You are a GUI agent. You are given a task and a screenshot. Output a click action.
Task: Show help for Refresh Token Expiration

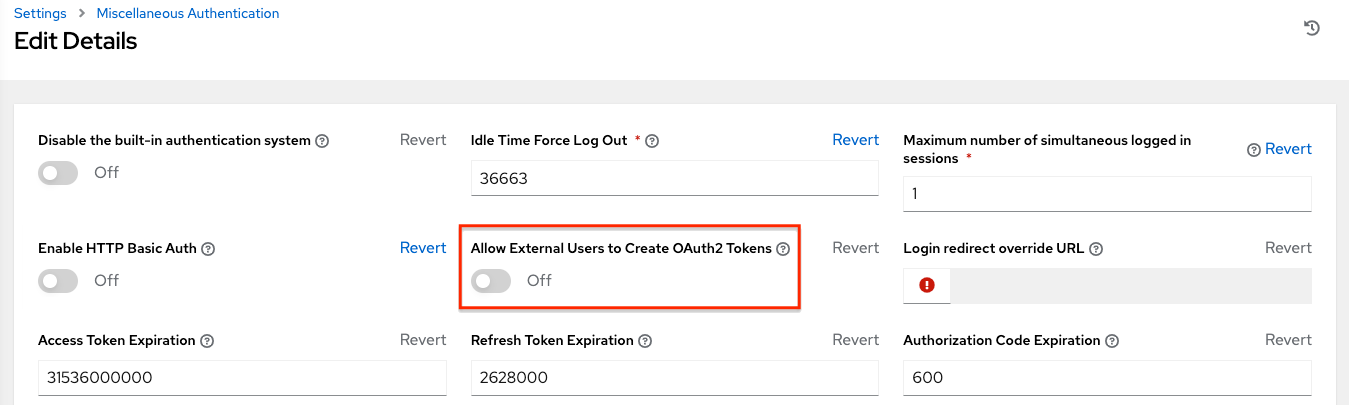coord(645,341)
